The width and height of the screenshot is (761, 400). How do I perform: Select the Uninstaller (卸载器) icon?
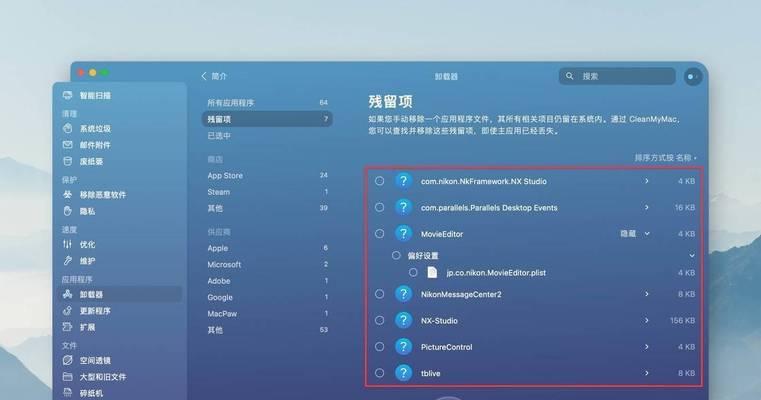[x=67, y=294]
